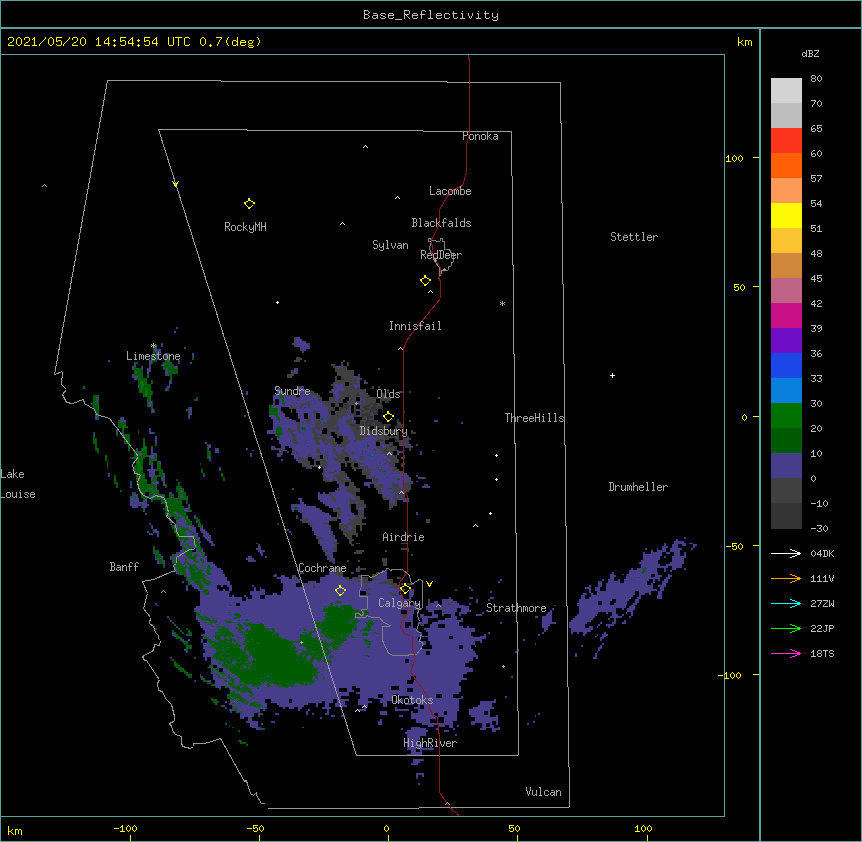Click the Strathmore label
862x842 pixels.
click(x=516, y=608)
